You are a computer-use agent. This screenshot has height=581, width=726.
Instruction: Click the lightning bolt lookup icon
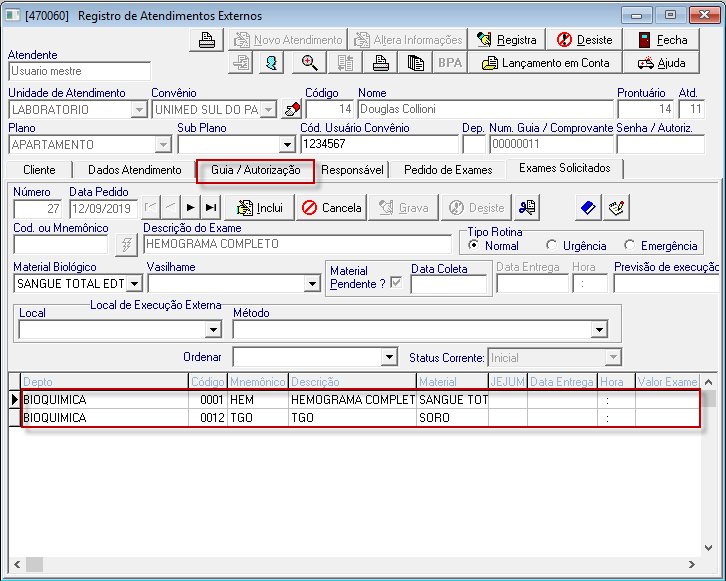pos(126,244)
